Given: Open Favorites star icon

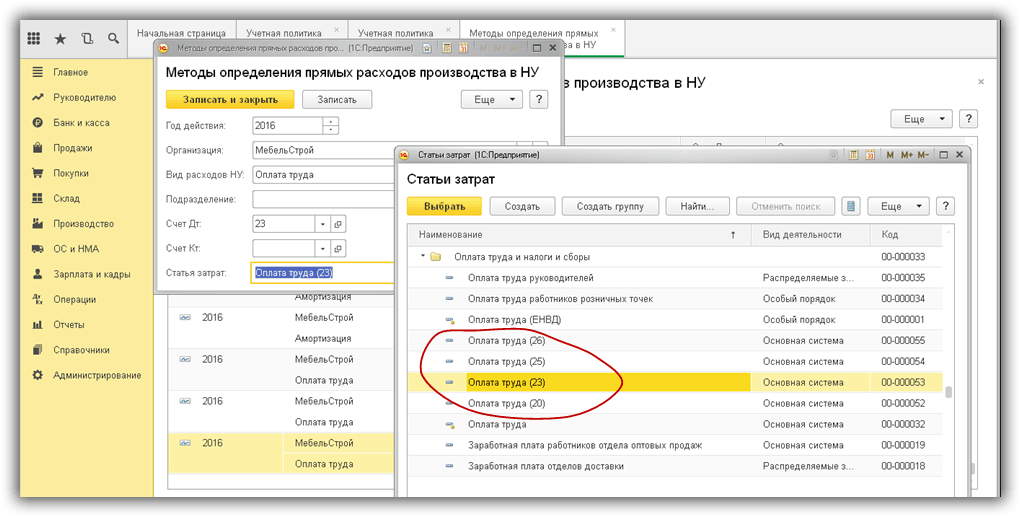Looking at the screenshot, I should coord(61,39).
